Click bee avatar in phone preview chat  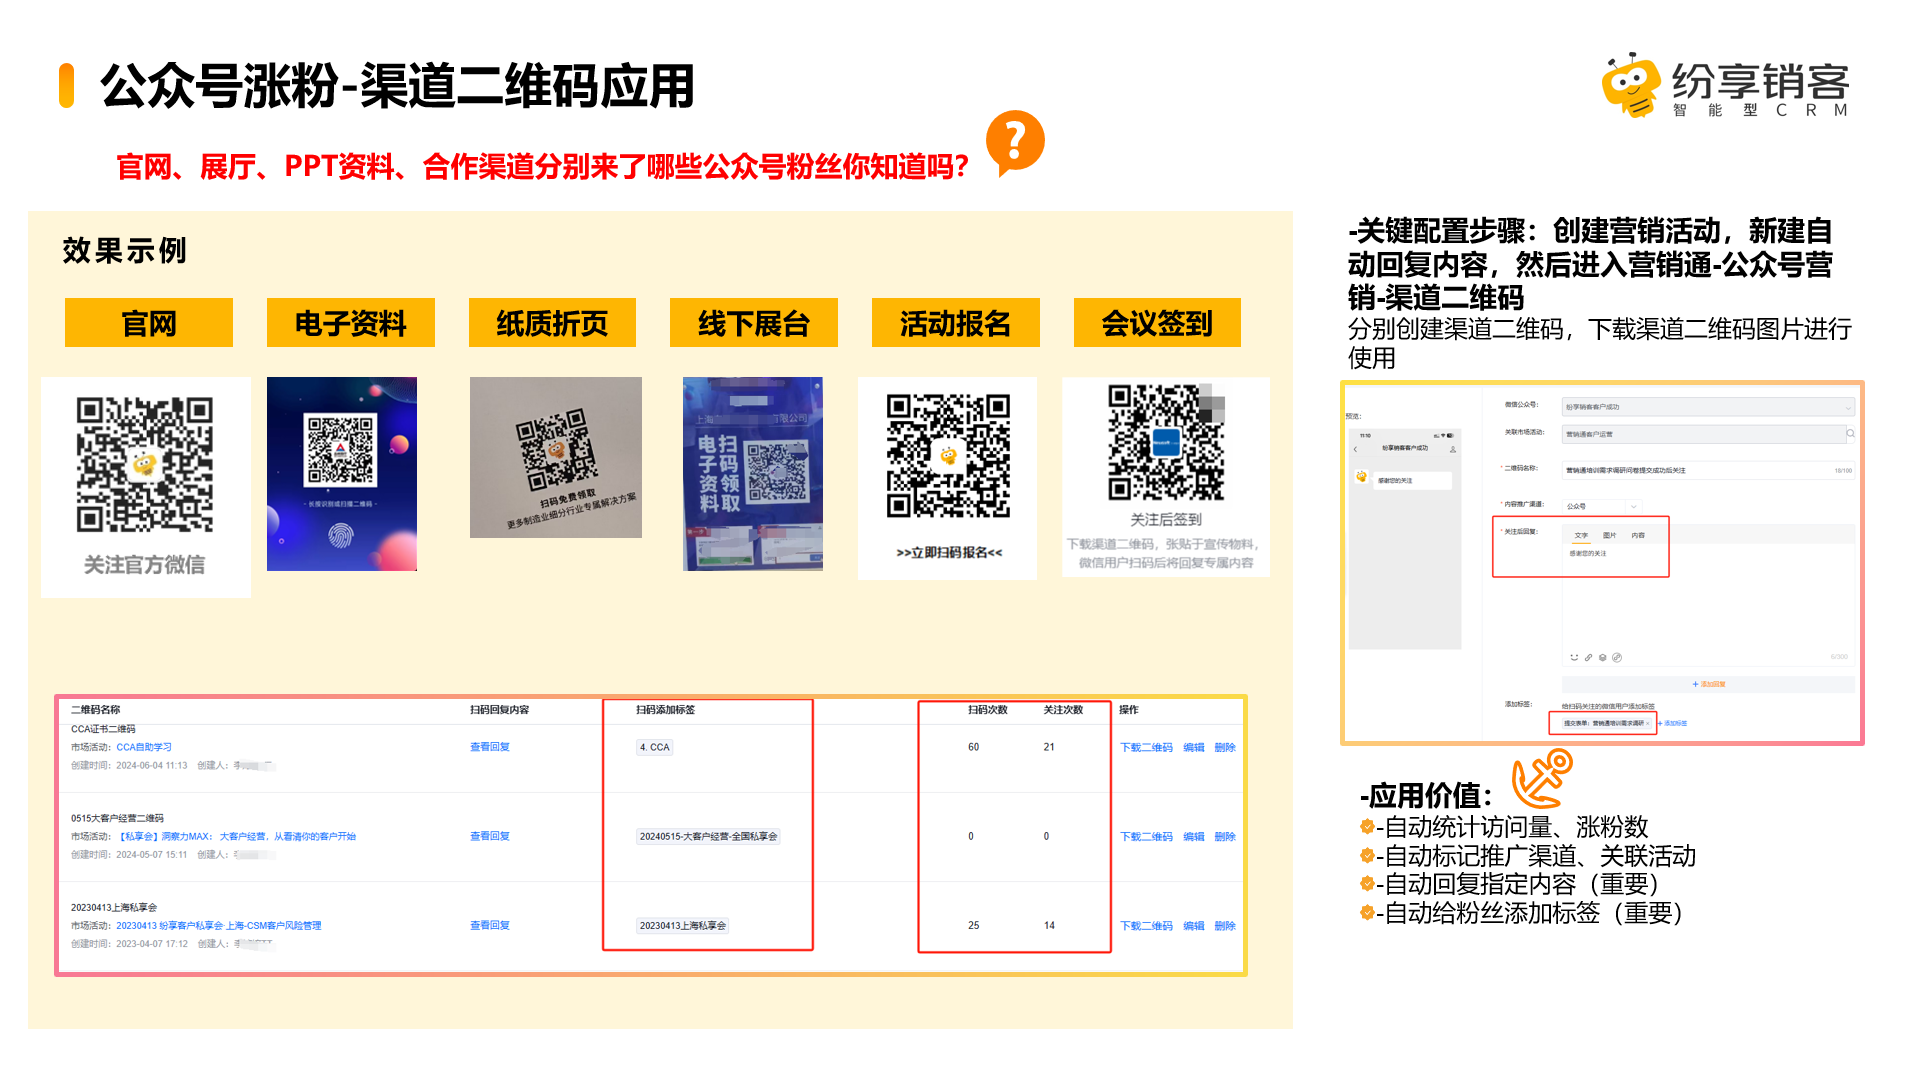1361,477
